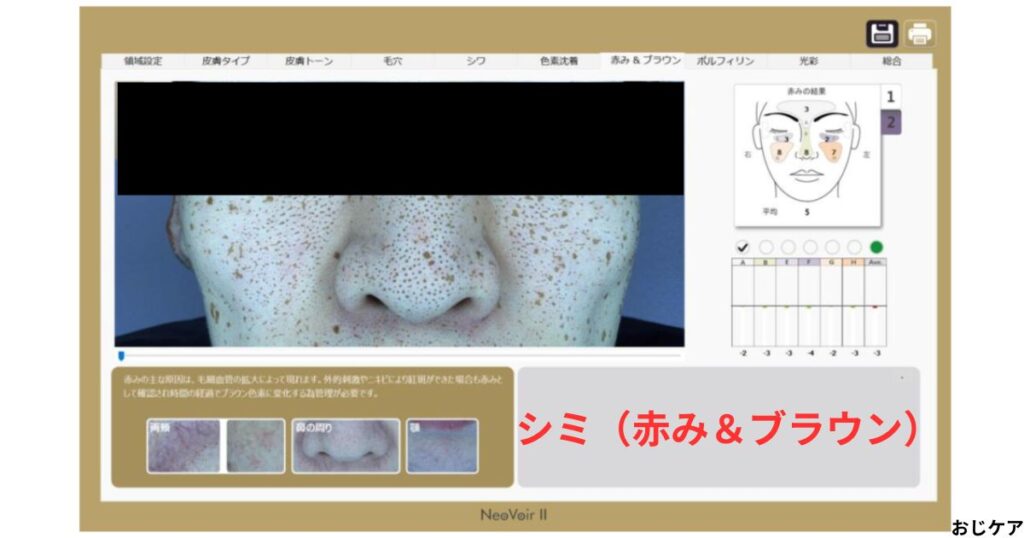The image size is (1024, 538).
Task: Toggle the green circle above Ave. column
Action: point(876,247)
